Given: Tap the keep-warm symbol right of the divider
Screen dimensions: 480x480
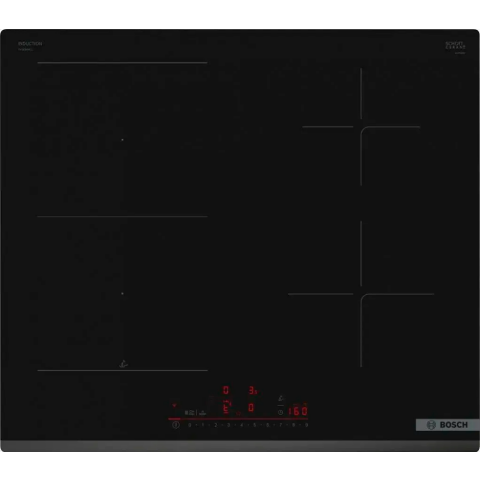Looking at the screenshot, I should click(203, 413).
